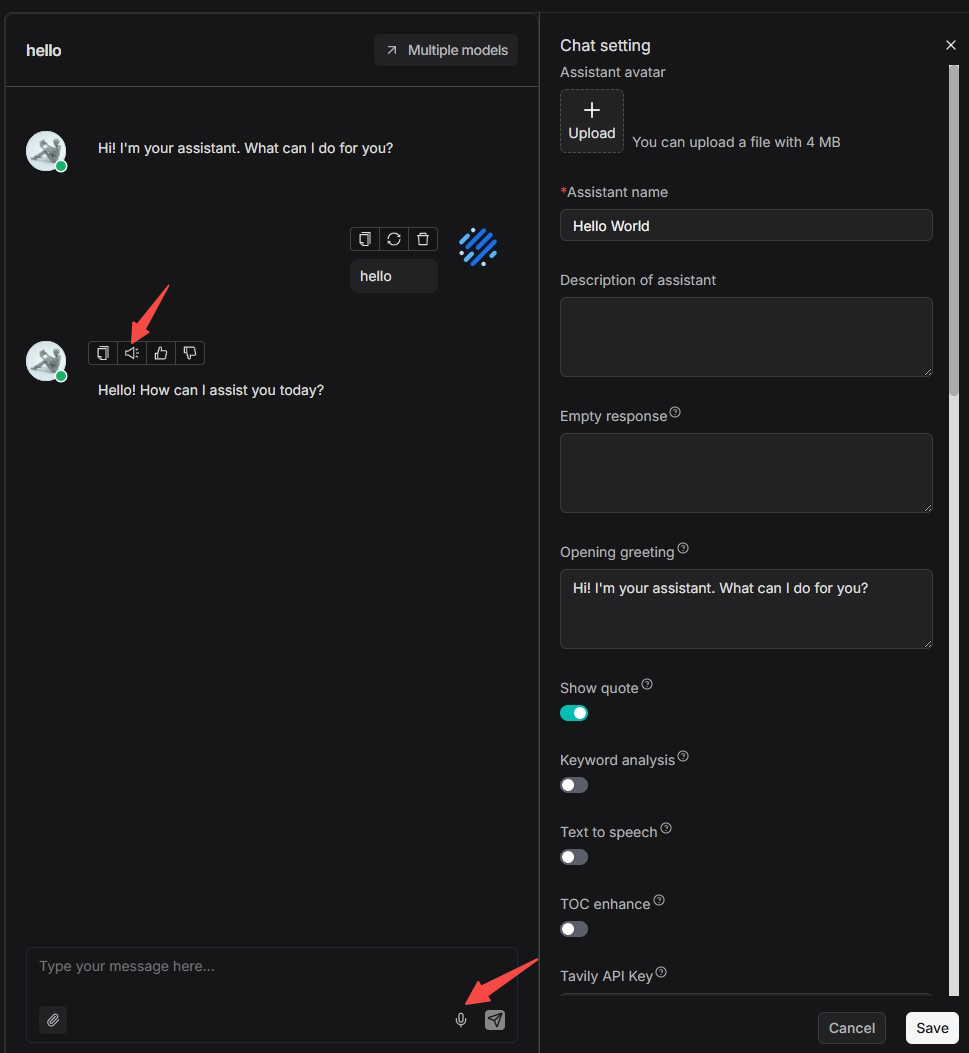The image size is (969, 1053).
Task: Click the Assistant name input field
Action: [746, 226]
